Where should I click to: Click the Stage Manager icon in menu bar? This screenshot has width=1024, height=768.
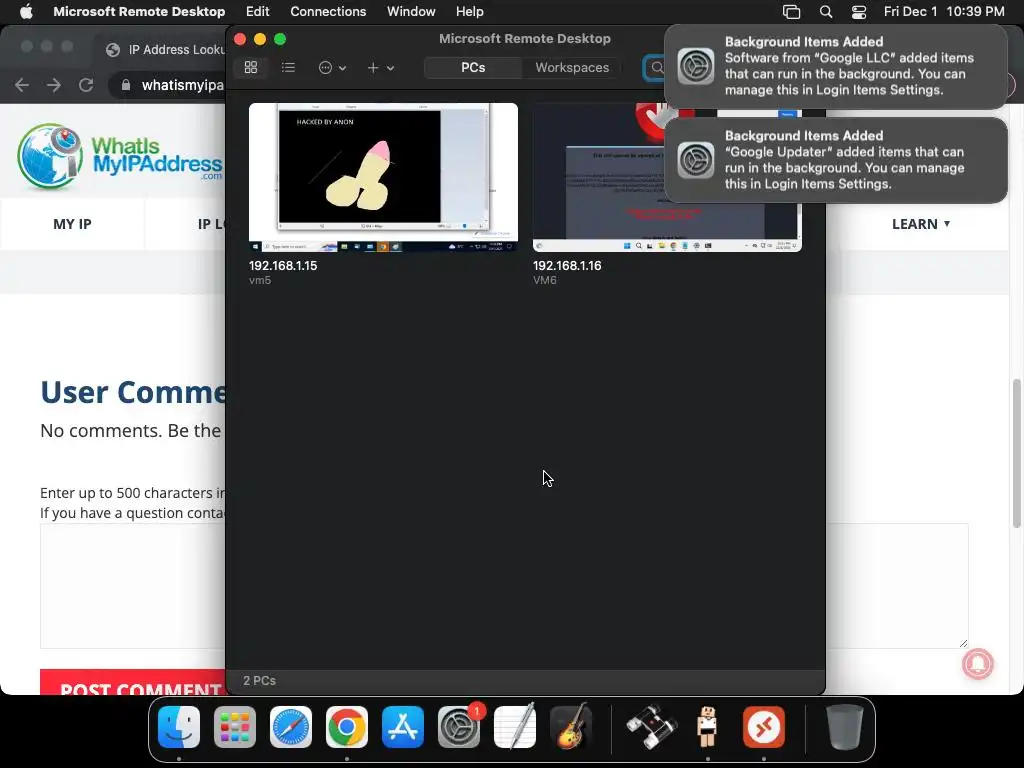(x=792, y=12)
